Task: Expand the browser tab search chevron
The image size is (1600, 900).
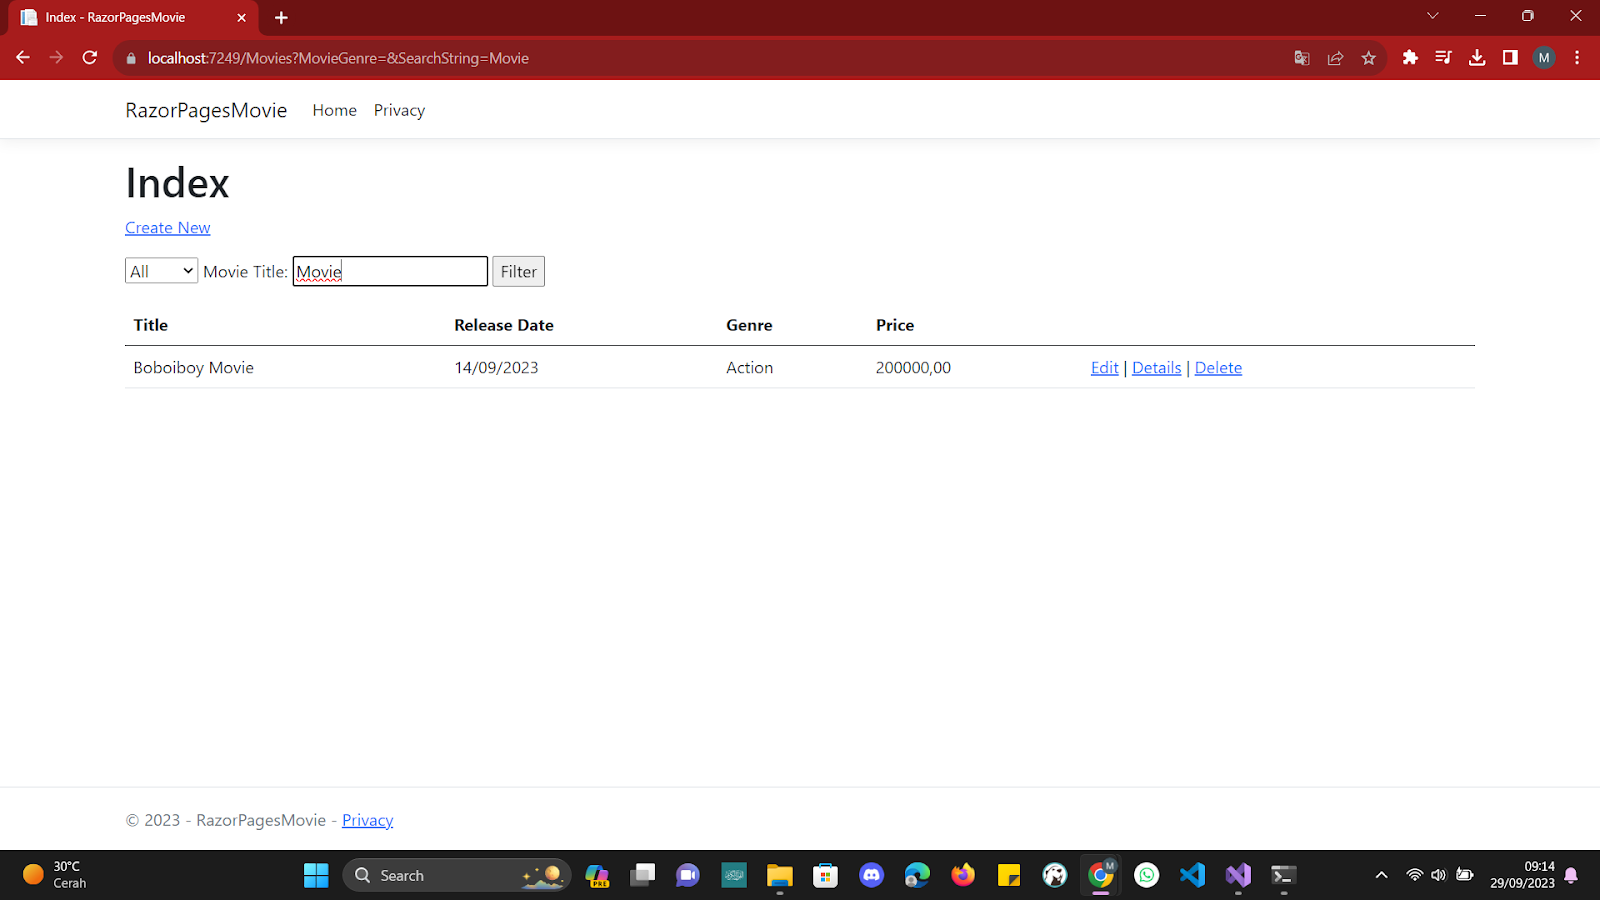Action: pos(1432,16)
